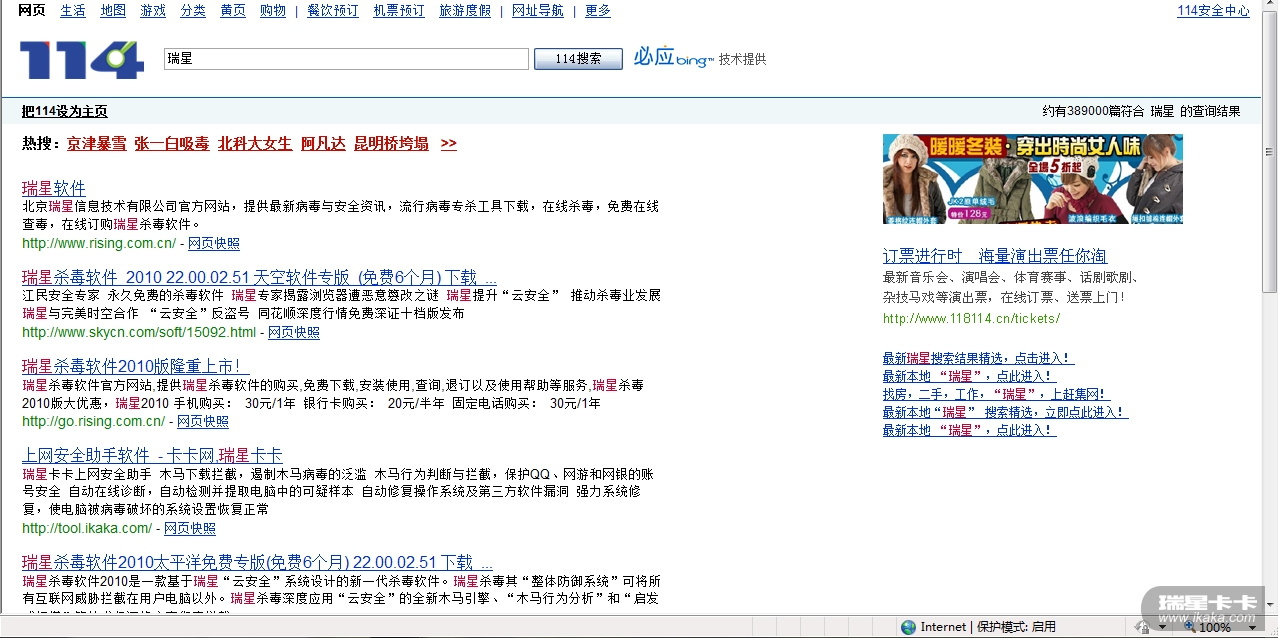Open the 旅游度假 navigation link
The image size is (1278, 638).
click(465, 10)
